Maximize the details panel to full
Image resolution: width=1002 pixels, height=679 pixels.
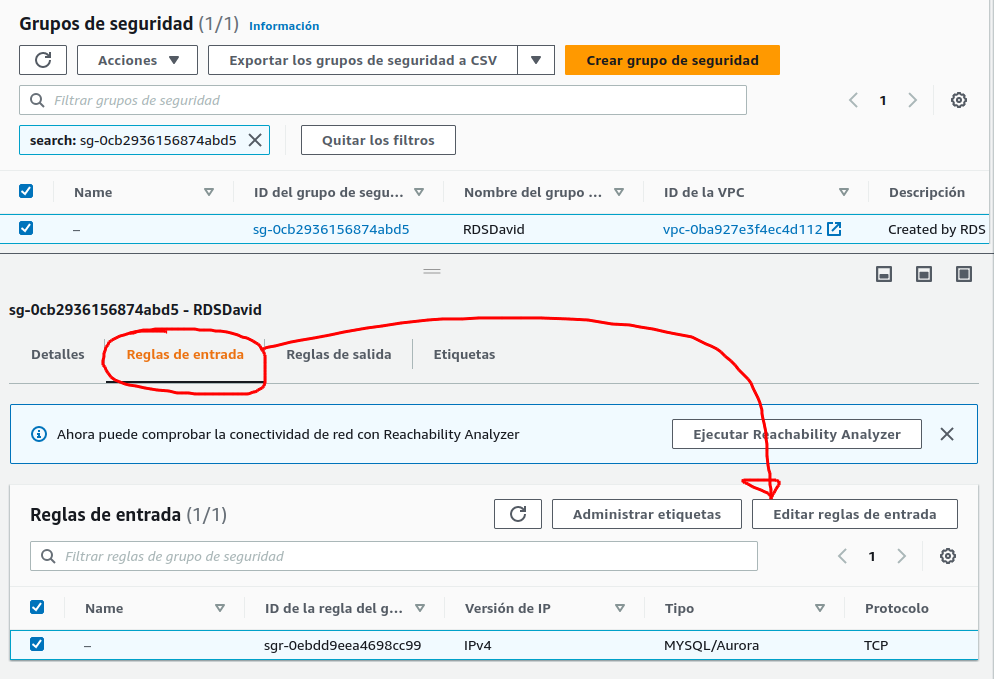[x=964, y=274]
